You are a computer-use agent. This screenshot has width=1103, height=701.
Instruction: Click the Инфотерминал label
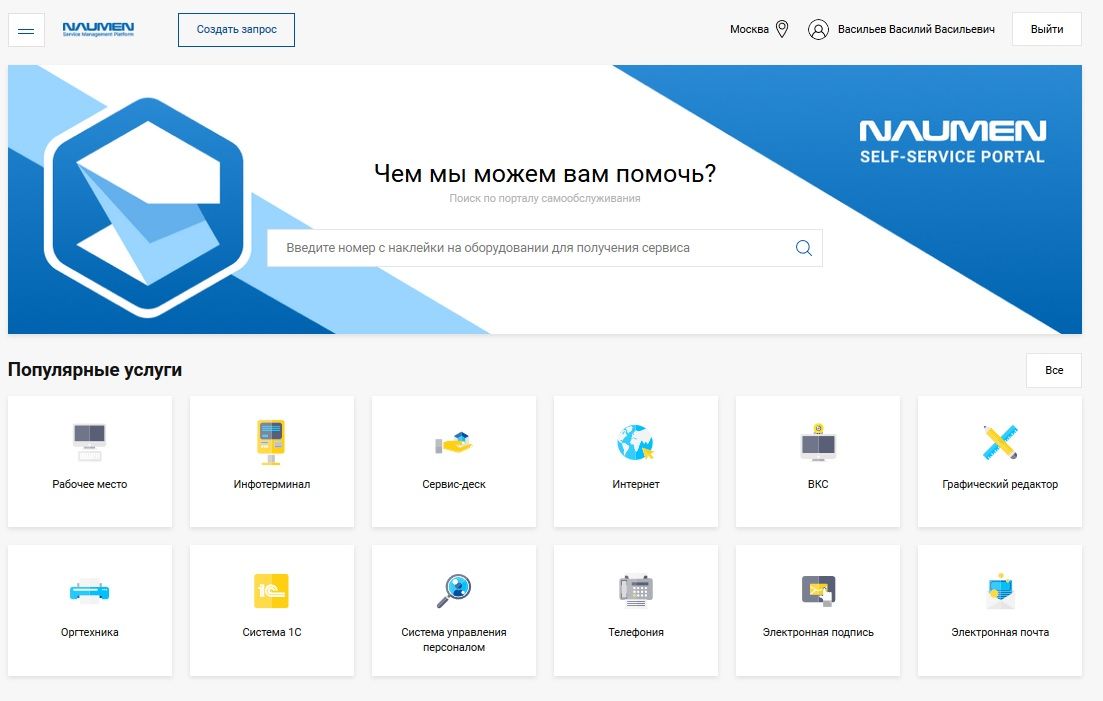[272, 484]
